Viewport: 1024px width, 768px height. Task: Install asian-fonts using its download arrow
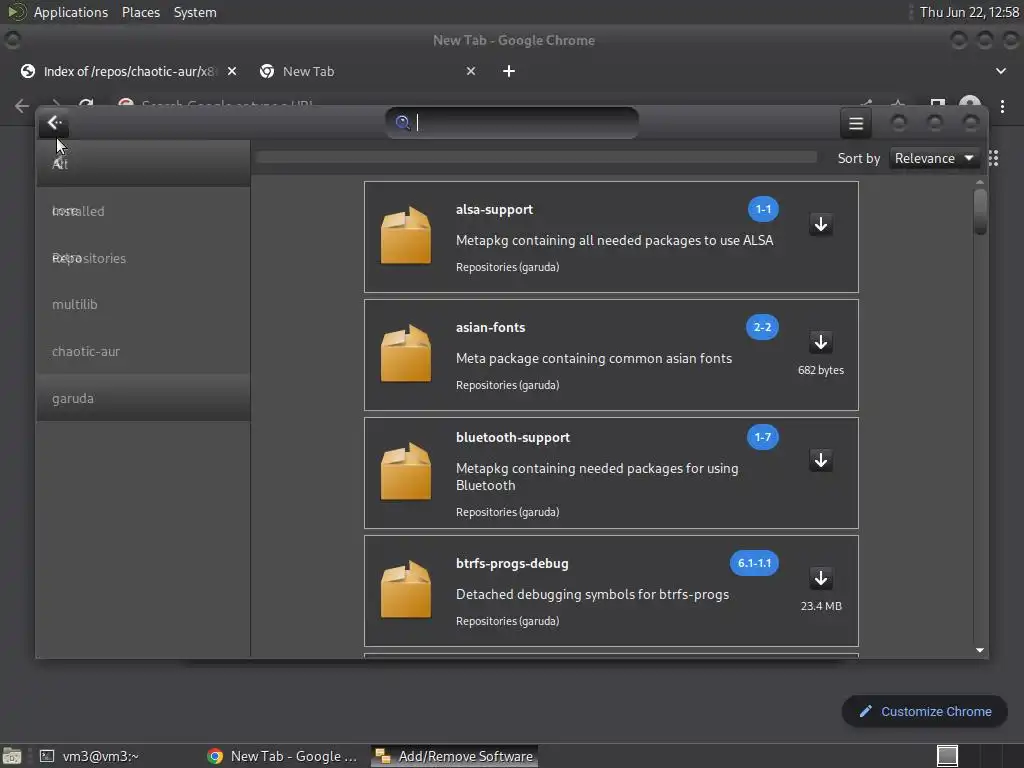821,342
